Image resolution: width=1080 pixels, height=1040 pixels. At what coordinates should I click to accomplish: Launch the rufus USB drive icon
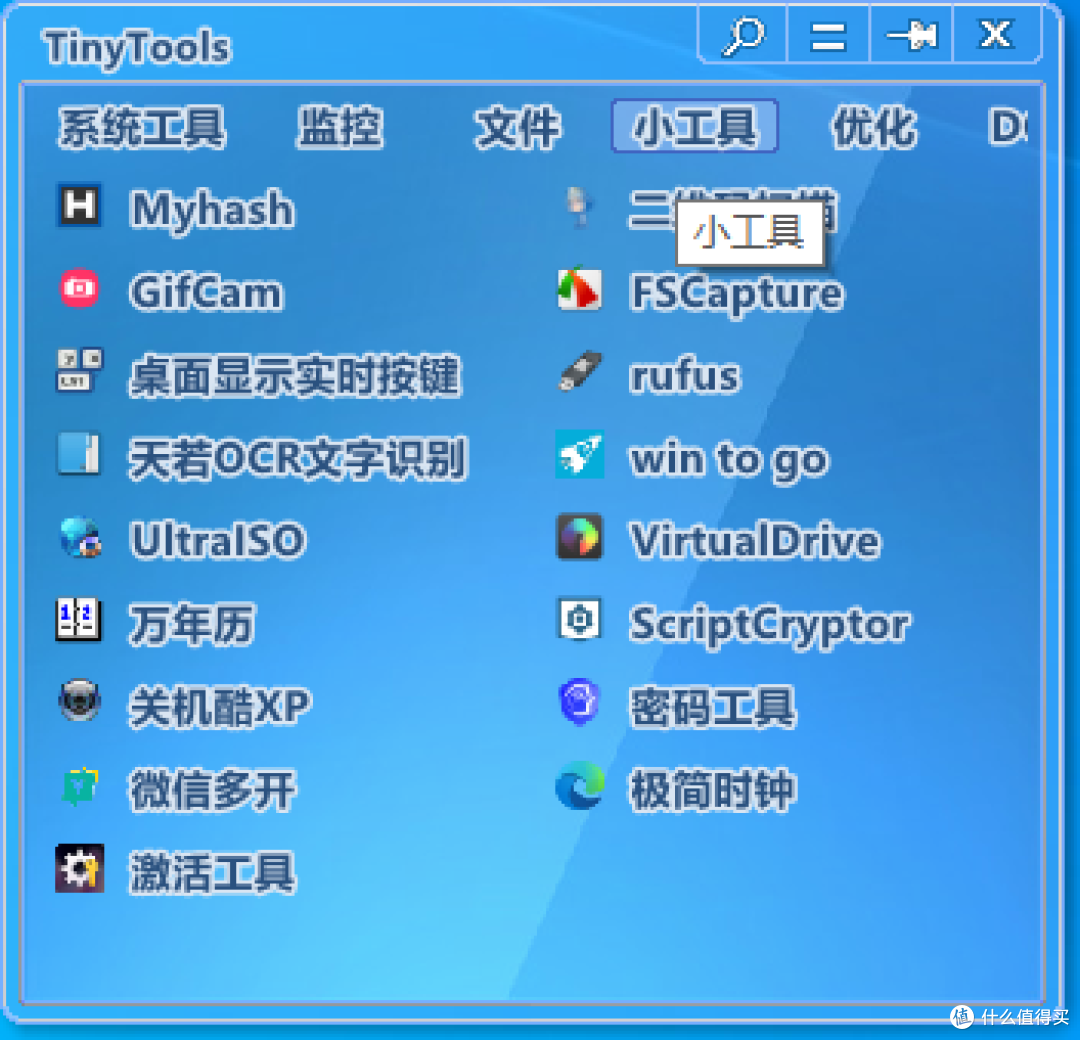click(579, 371)
